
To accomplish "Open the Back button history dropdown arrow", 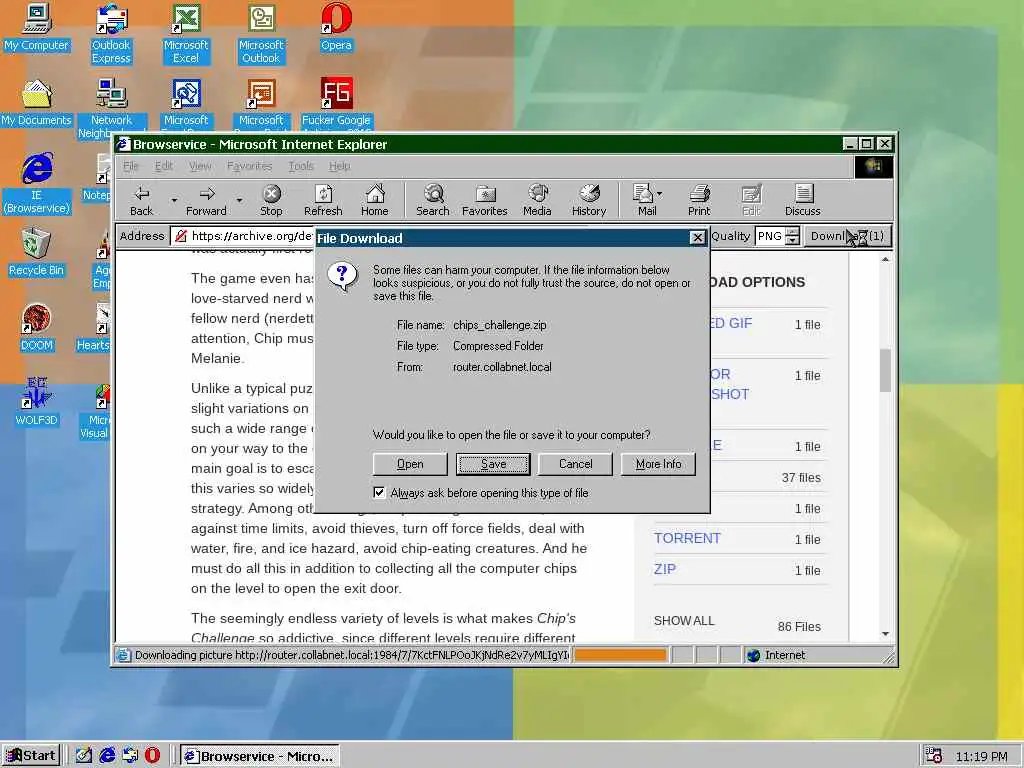I will (174, 200).
